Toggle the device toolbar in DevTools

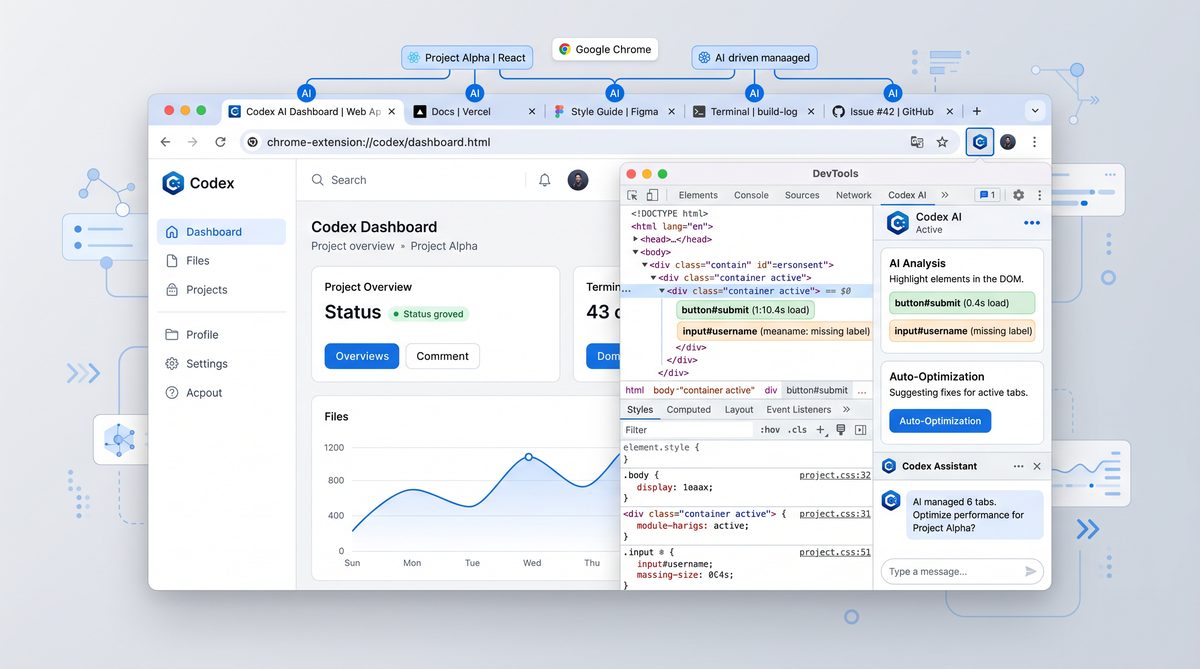pos(652,196)
